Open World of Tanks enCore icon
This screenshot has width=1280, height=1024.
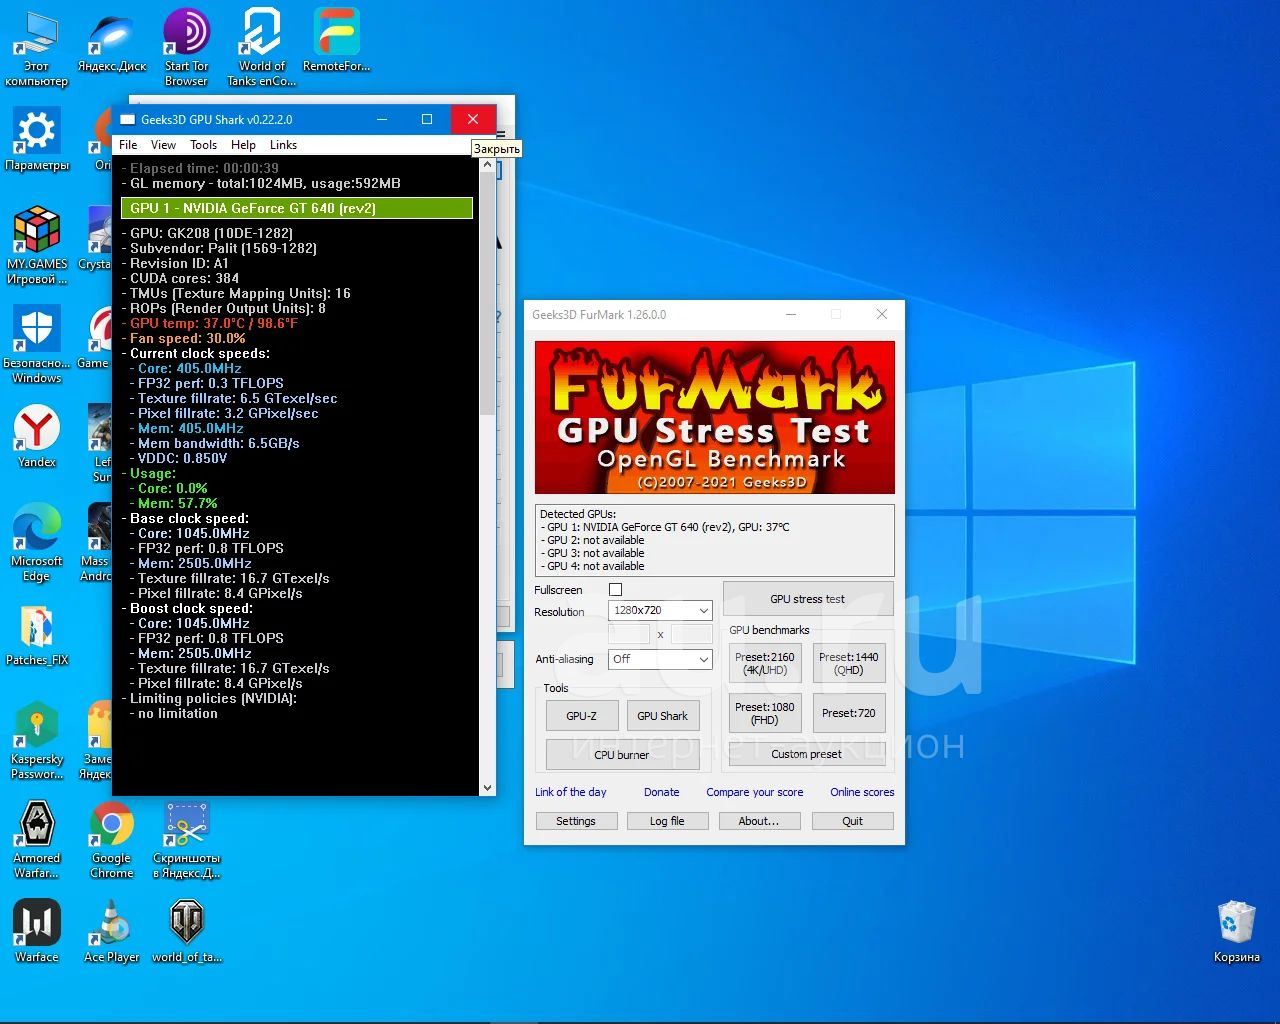coord(261,48)
